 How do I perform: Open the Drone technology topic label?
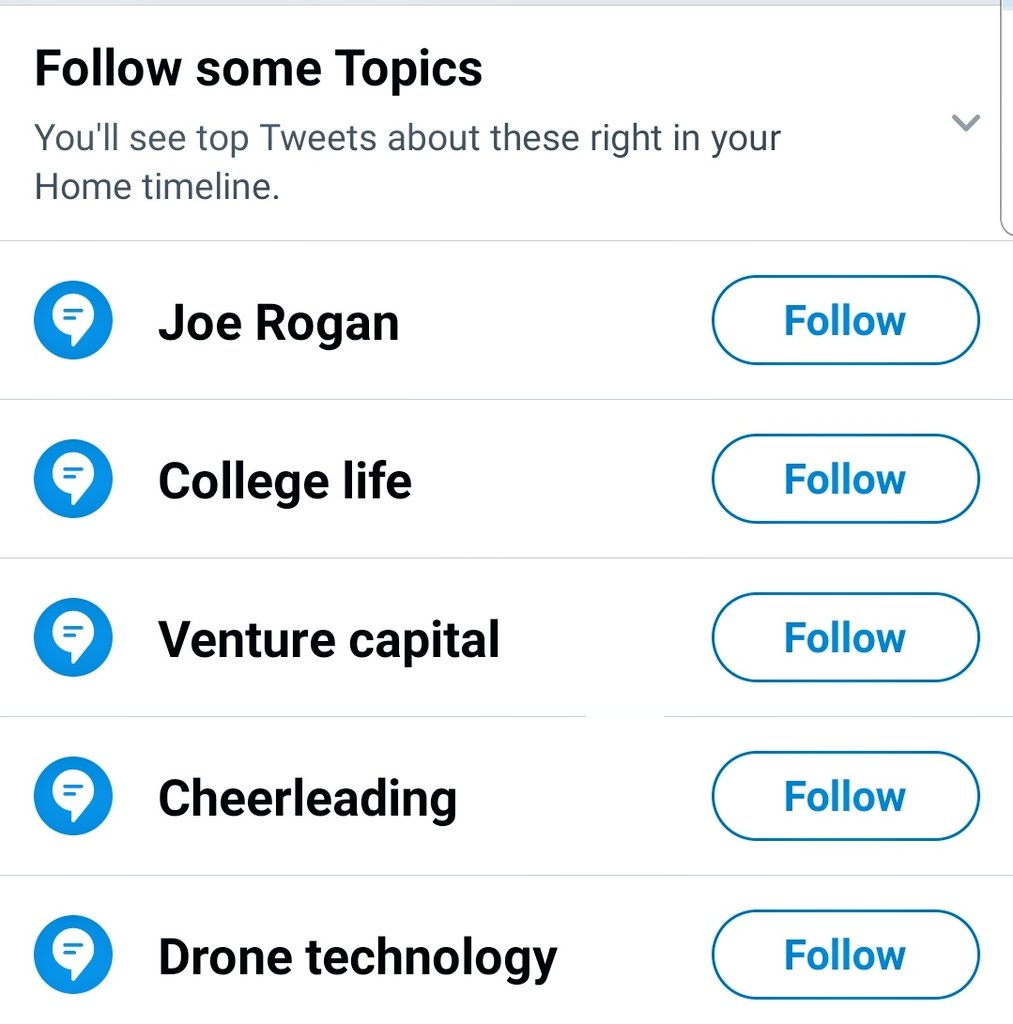coord(357,957)
